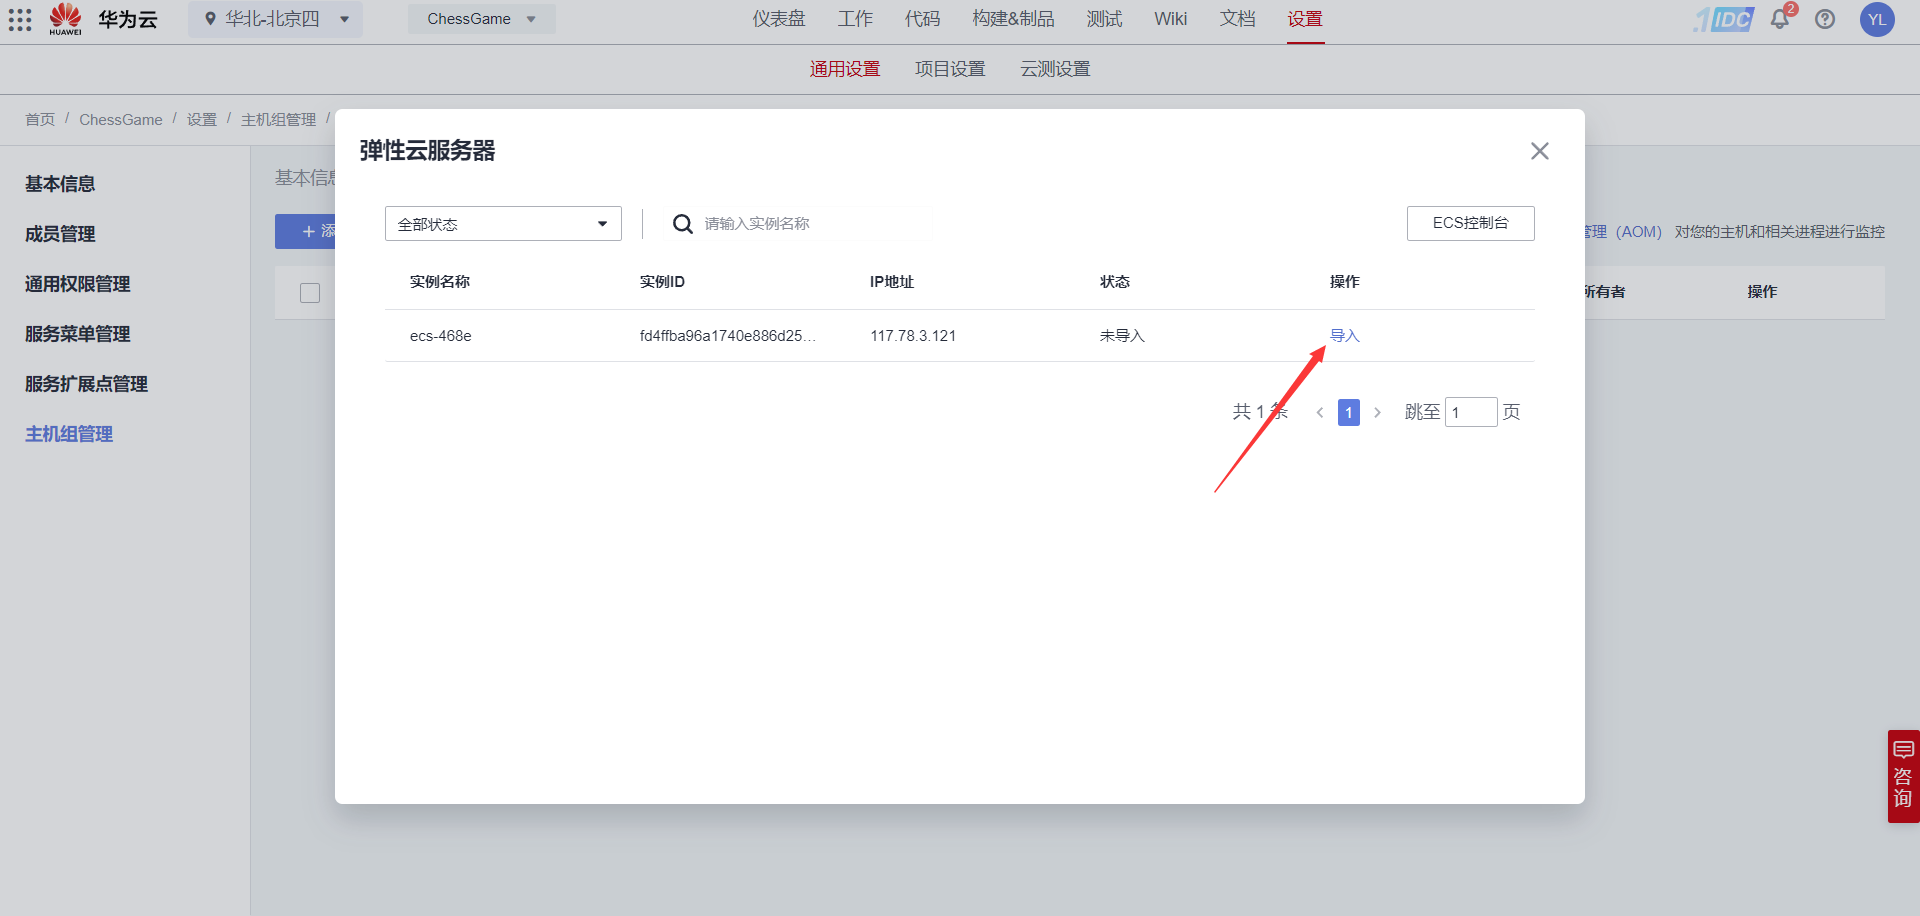Screen dimensions: 1920x916
Task: Click the page number input field
Action: [x=1471, y=412]
